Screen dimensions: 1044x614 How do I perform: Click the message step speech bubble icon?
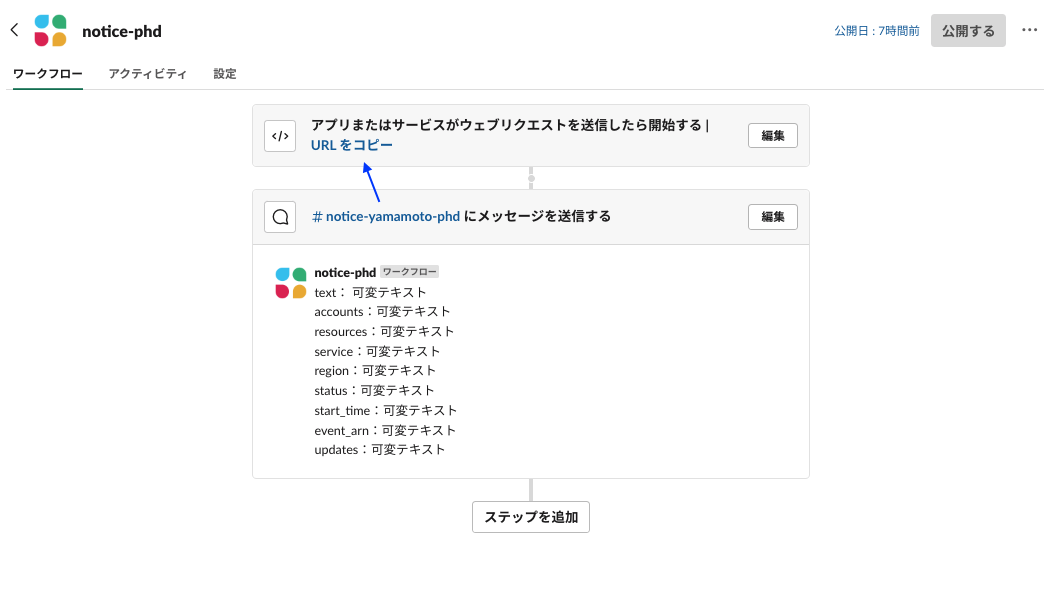pyautogui.click(x=280, y=216)
